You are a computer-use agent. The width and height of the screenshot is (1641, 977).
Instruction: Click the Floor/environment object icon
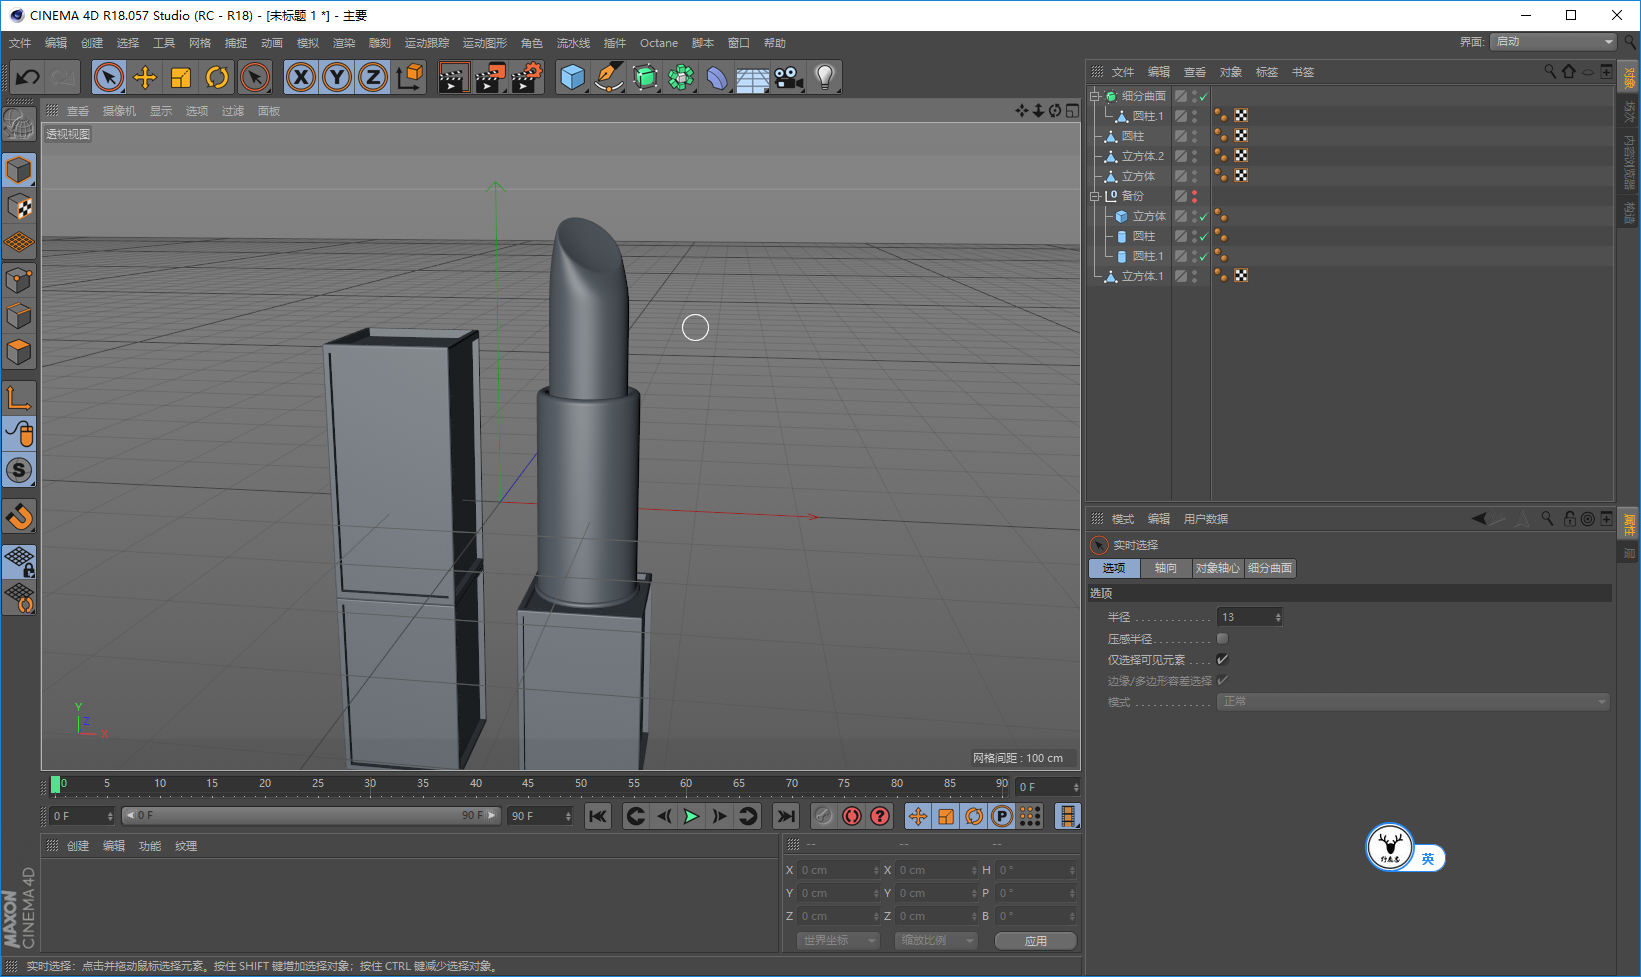(x=752, y=77)
